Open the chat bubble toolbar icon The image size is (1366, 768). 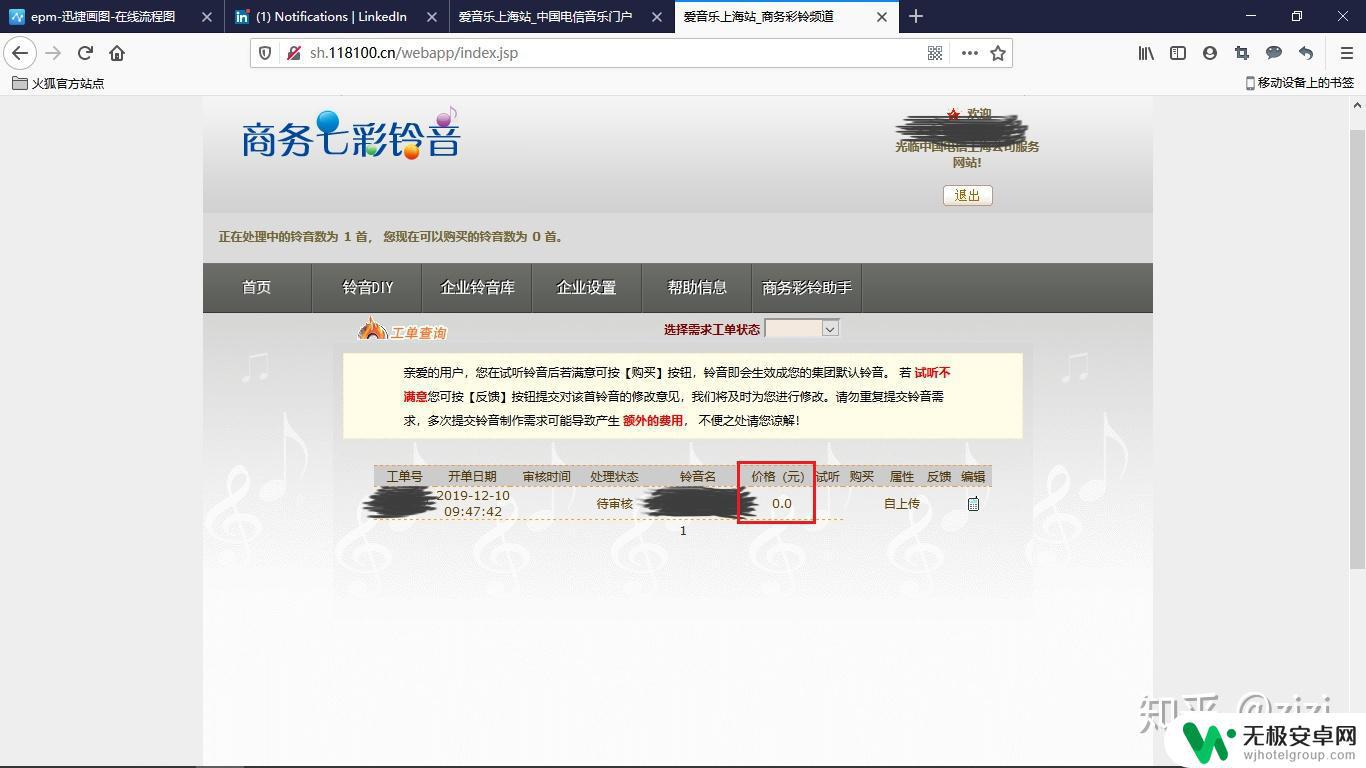[1274, 53]
